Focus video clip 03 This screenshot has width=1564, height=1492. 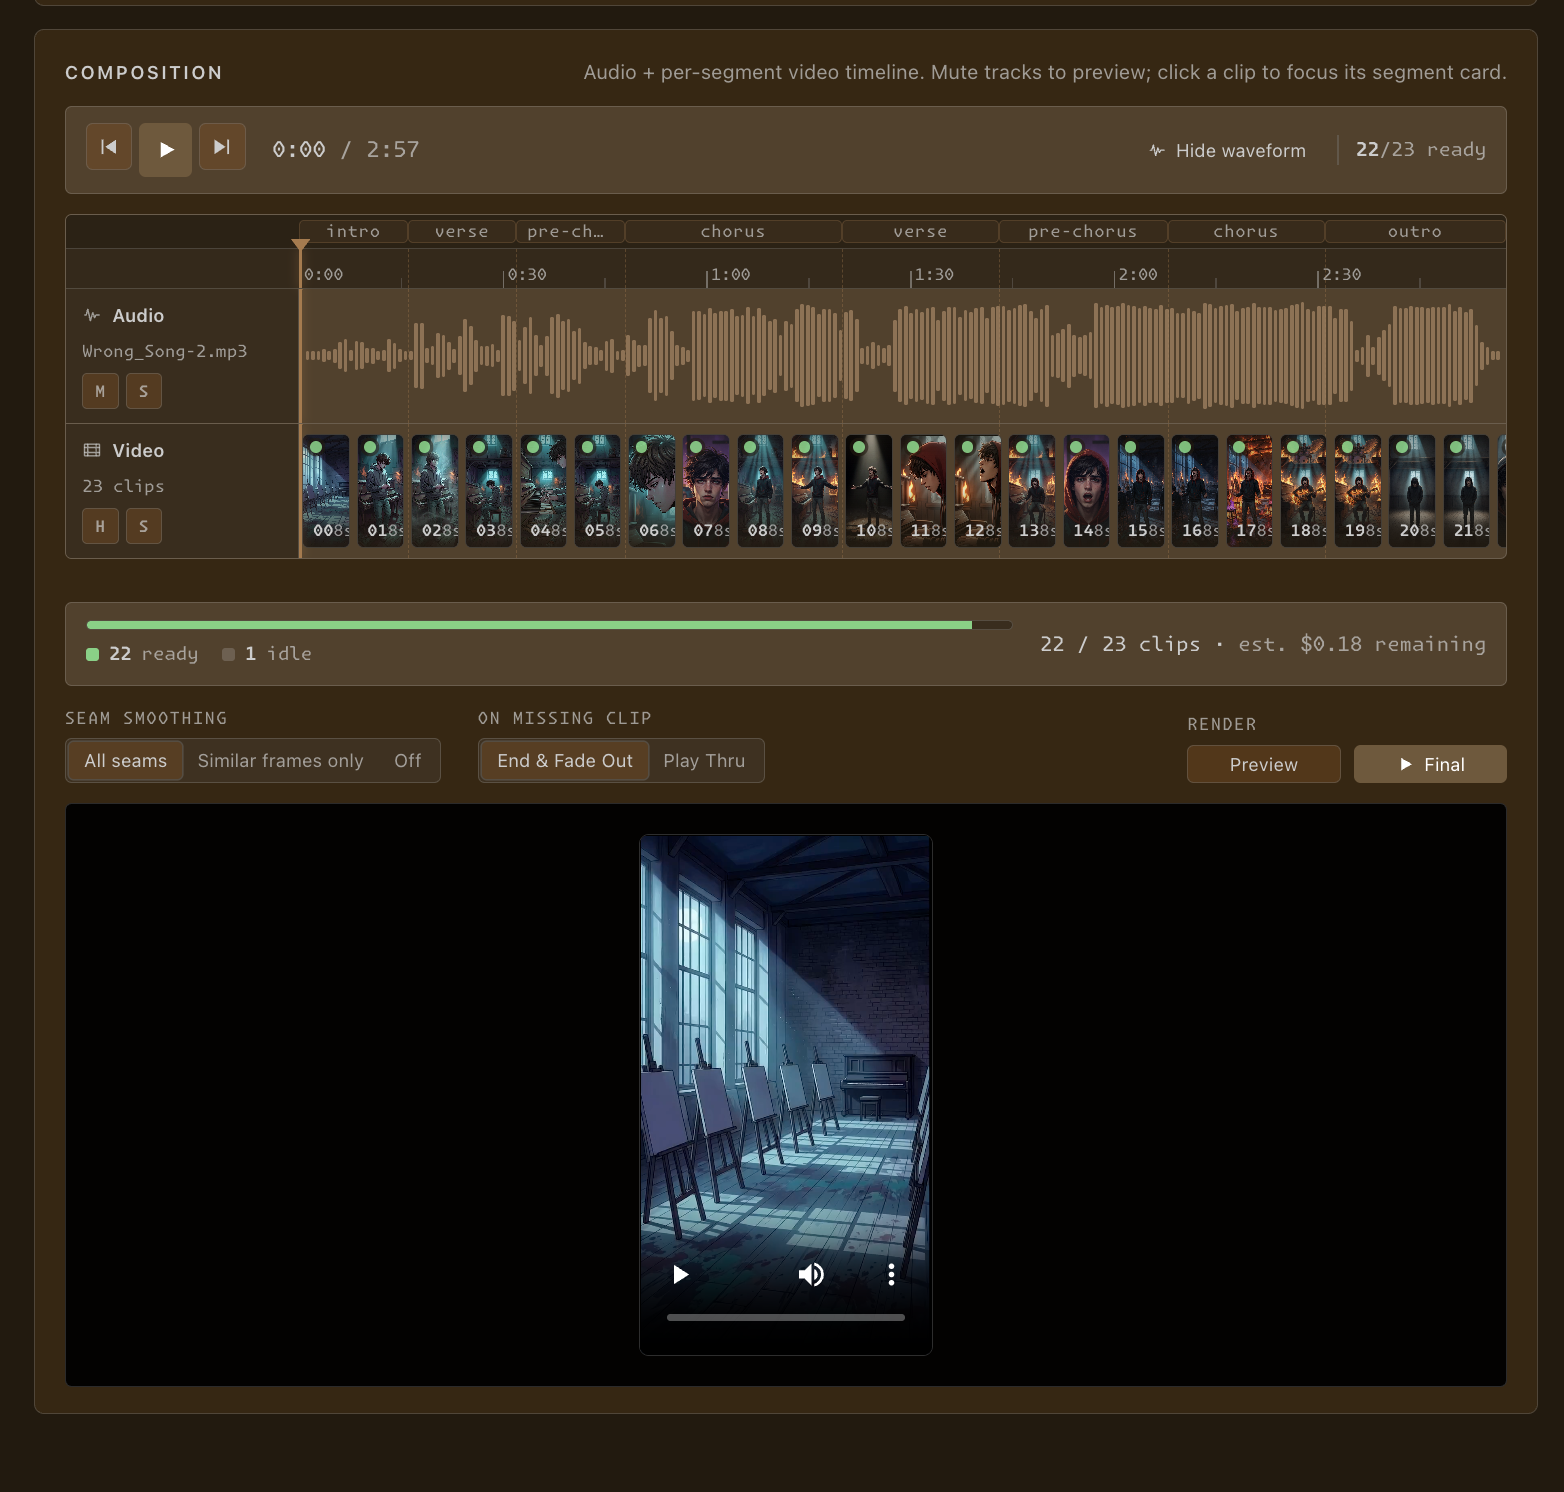[489, 490]
